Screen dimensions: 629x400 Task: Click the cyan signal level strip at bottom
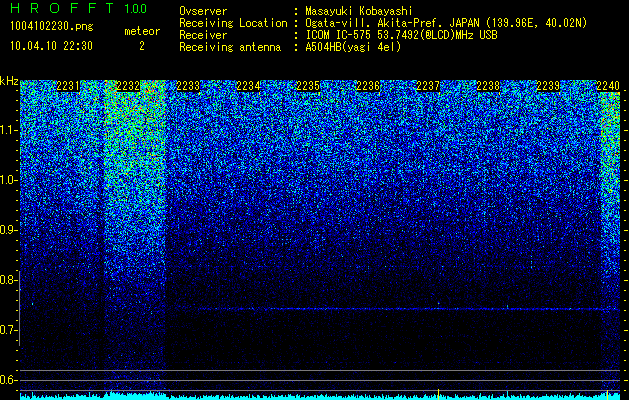[x=320, y=397]
